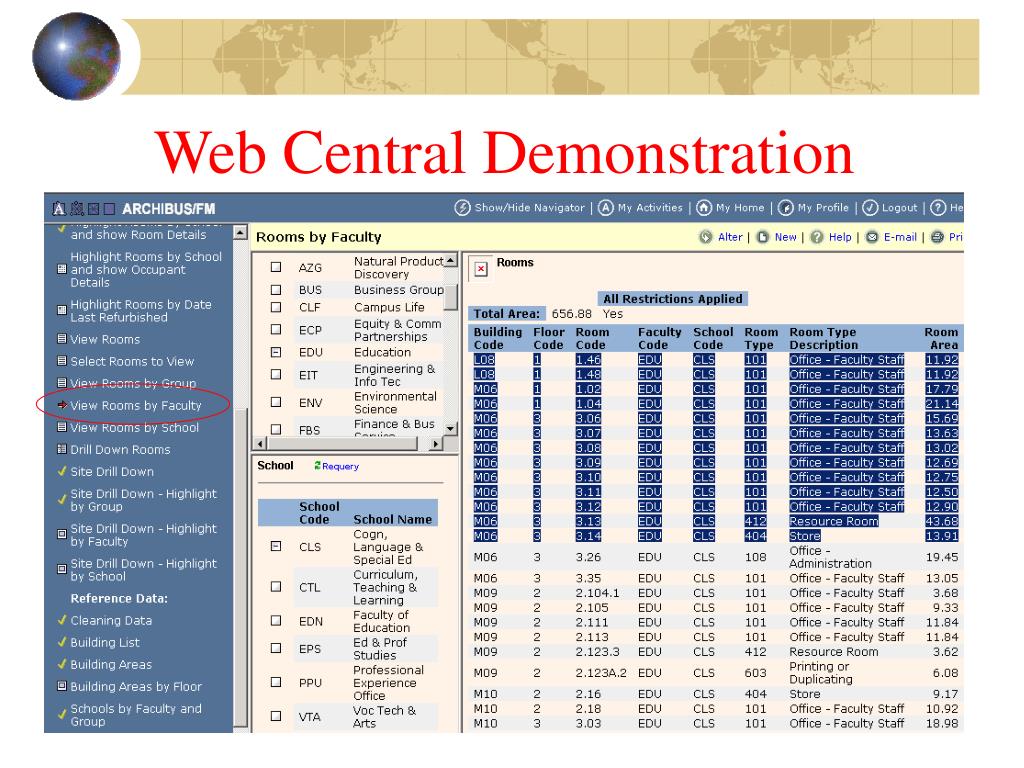Click the Requery link
This screenshot has width=1024, height=768.
340,466
